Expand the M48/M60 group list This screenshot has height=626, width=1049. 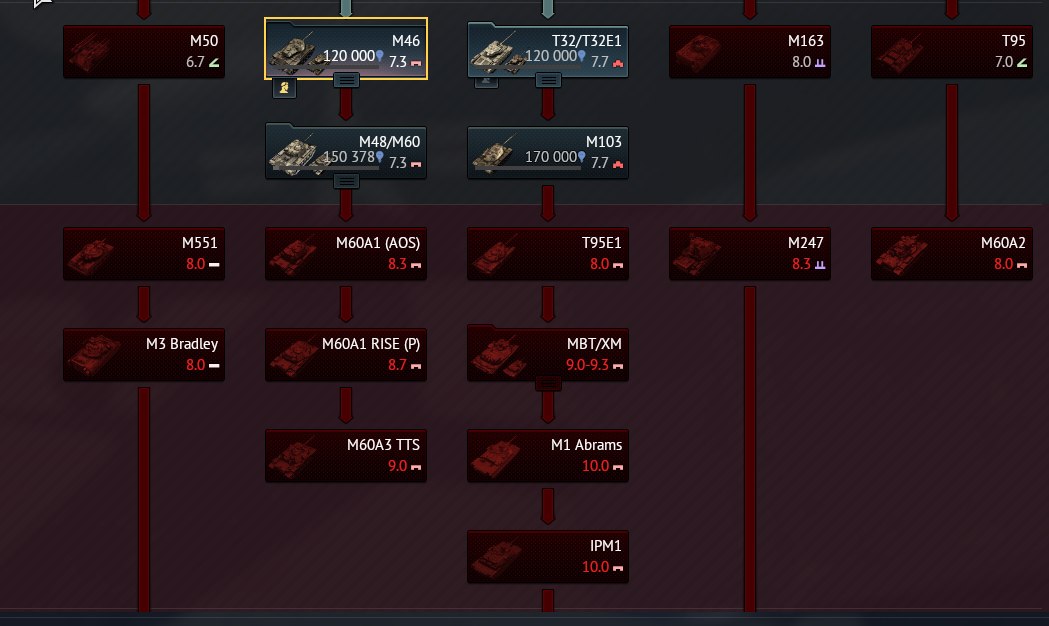[346, 181]
